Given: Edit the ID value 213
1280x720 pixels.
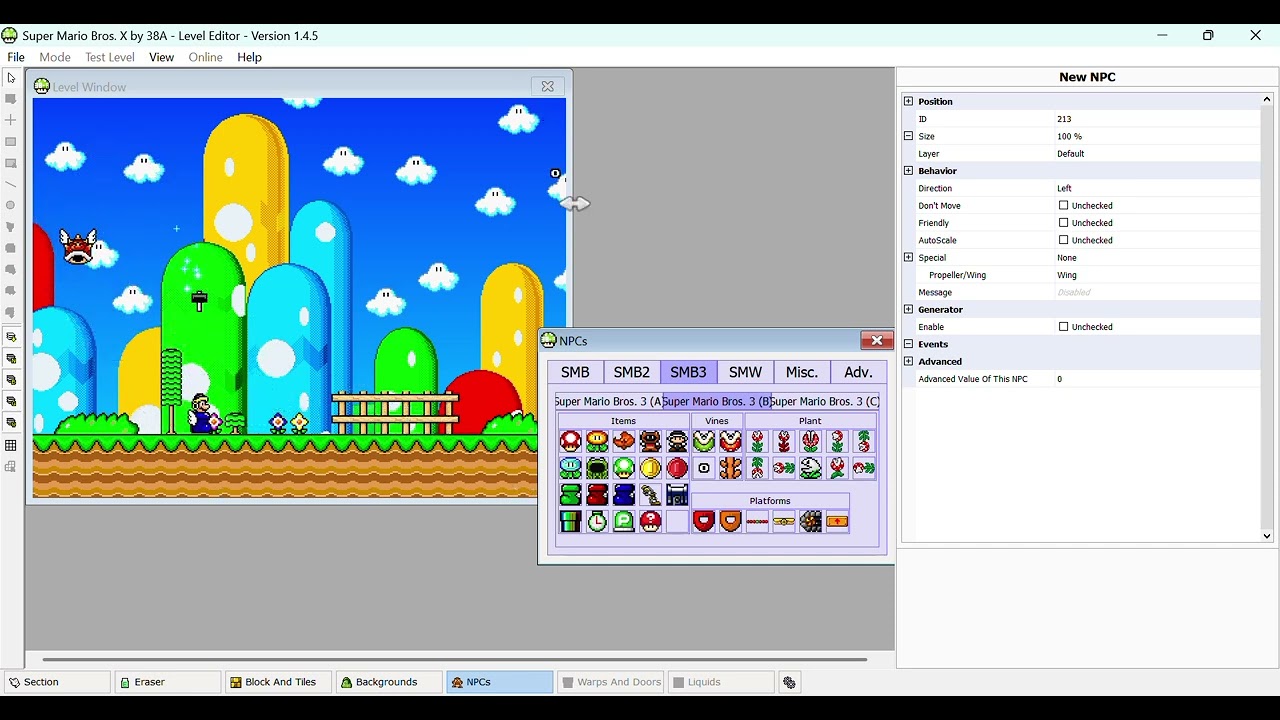Looking at the screenshot, I should pos(1157,119).
